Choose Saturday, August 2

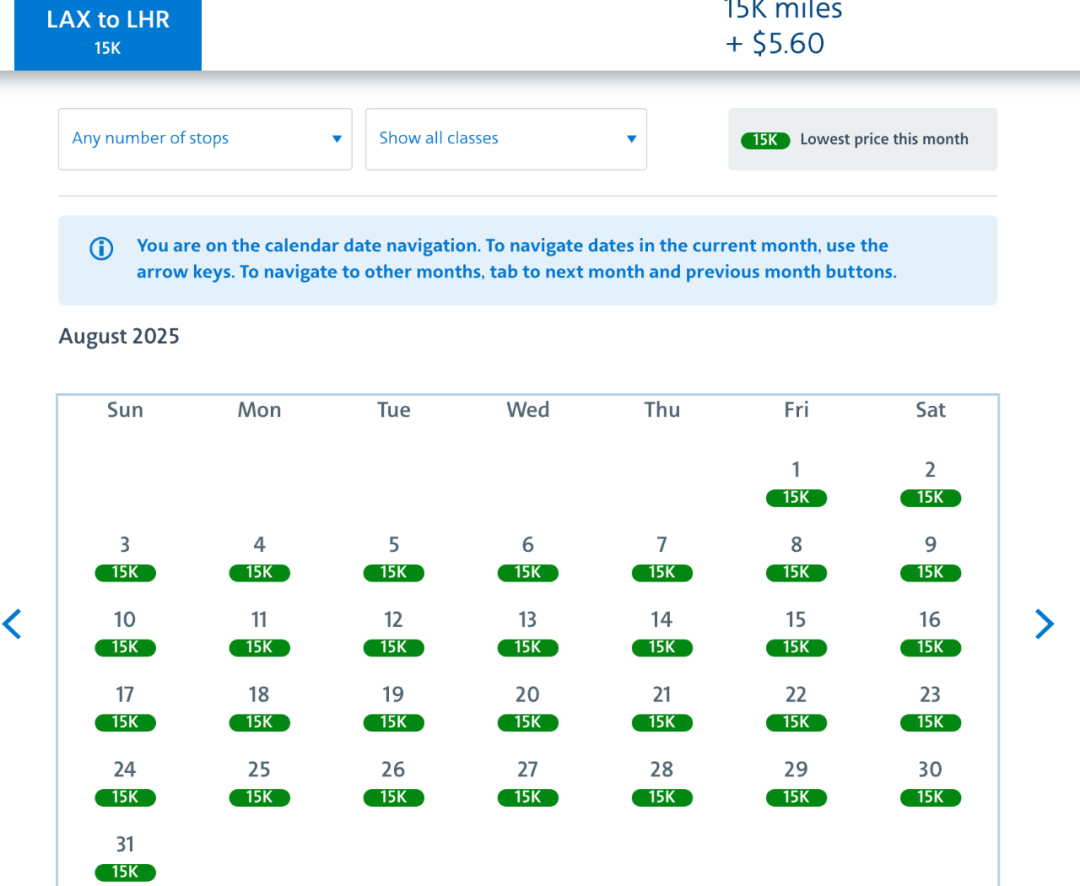pos(930,482)
